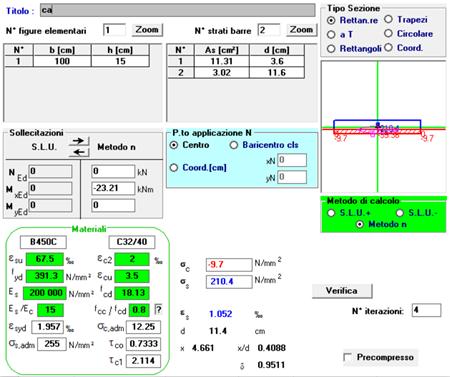The height and width of the screenshot is (377, 450).
Task: Select the Circolare section type
Action: (x=408, y=34)
